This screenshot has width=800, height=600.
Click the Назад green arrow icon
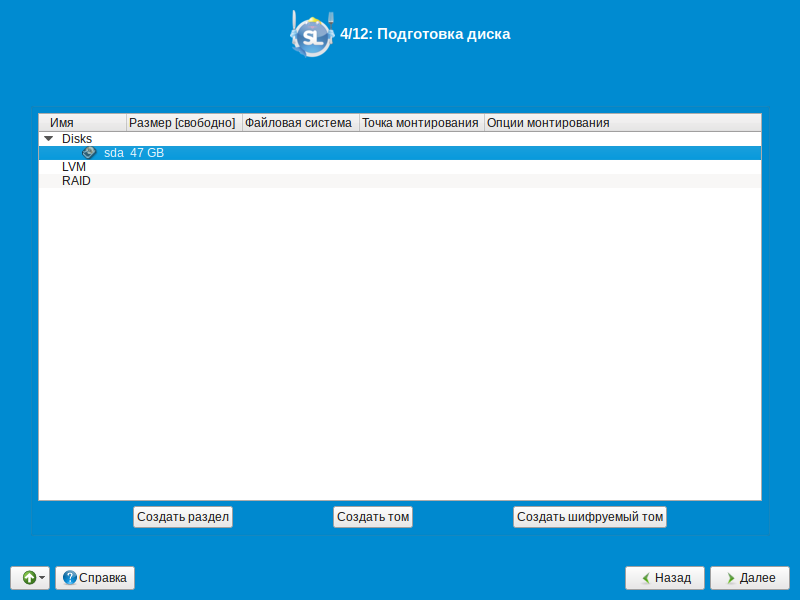coord(646,578)
